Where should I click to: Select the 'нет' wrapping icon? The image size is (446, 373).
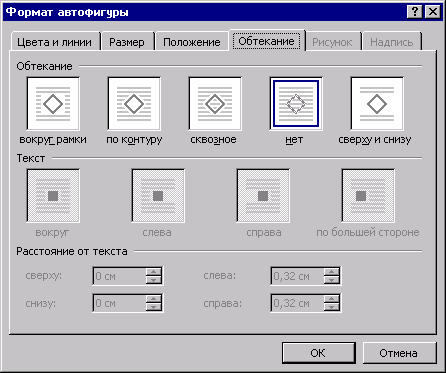296,104
